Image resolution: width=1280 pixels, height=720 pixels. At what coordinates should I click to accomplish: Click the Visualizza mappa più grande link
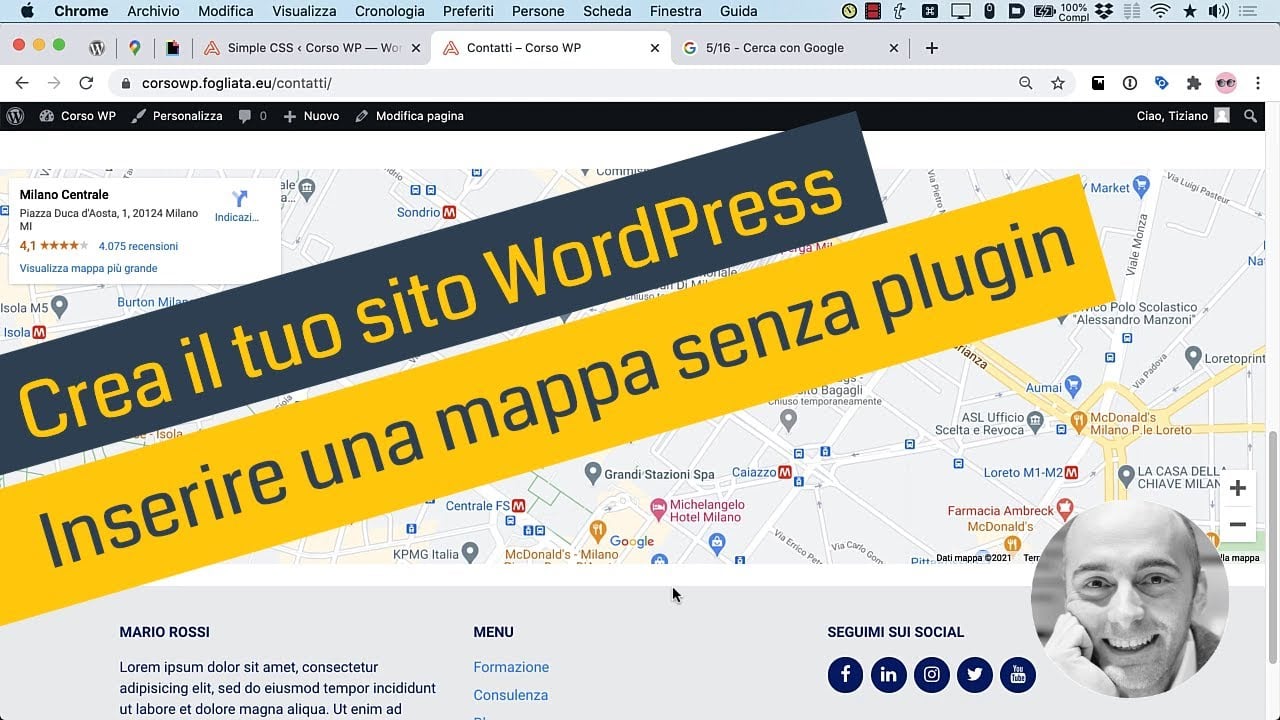88,268
